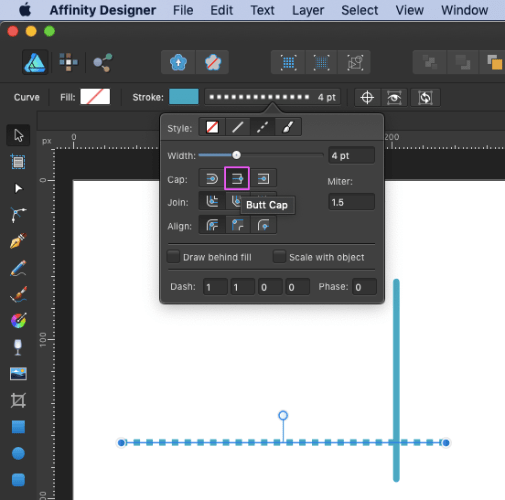
Task: Open the Affinity Designer app menu
Action: (103, 10)
